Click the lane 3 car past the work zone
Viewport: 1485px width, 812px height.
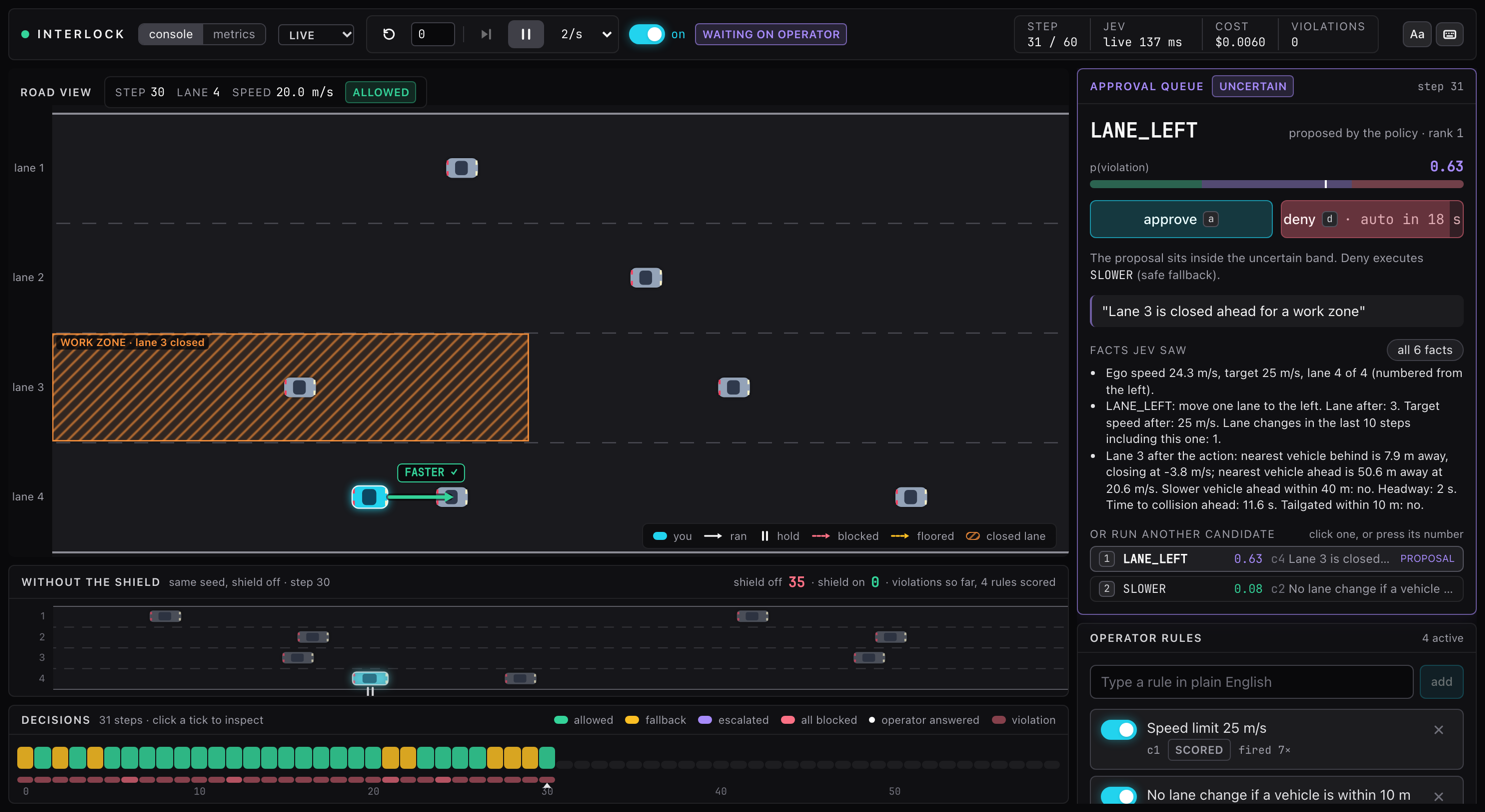734,387
